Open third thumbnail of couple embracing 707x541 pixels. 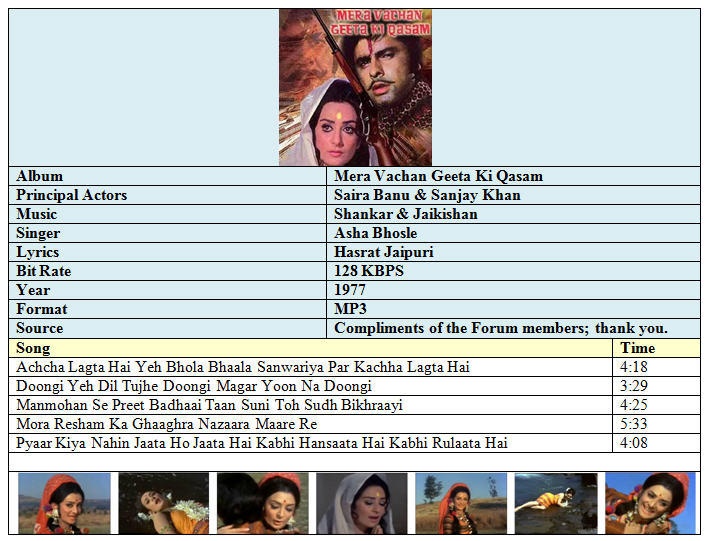(x=263, y=503)
